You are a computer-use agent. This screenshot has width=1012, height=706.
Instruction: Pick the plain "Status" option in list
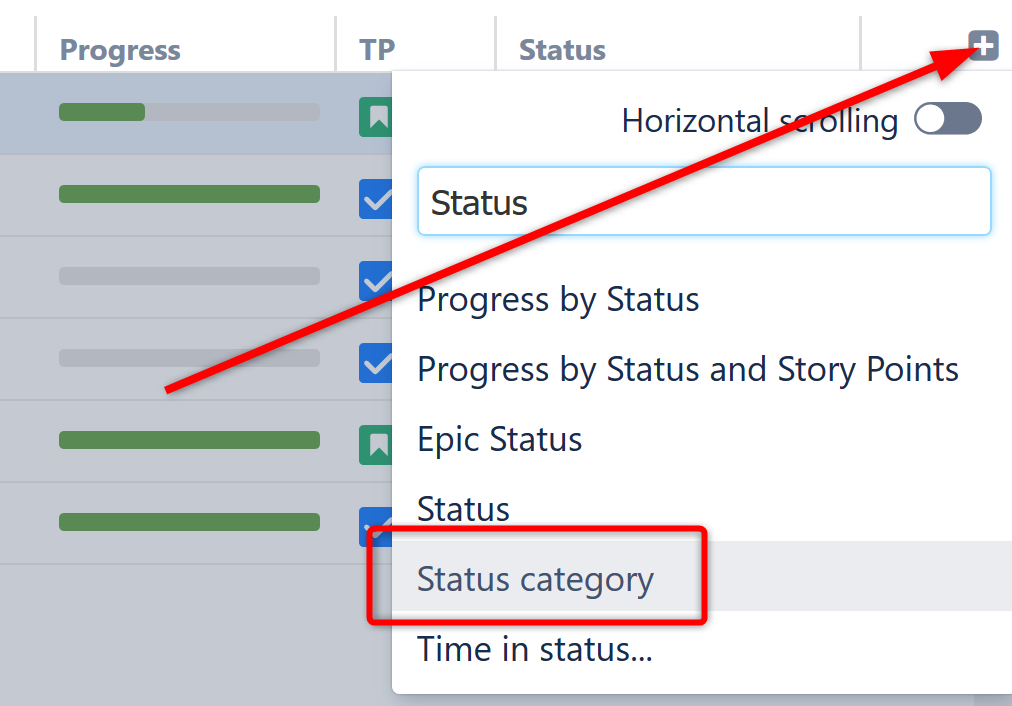(x=463, y=509)
